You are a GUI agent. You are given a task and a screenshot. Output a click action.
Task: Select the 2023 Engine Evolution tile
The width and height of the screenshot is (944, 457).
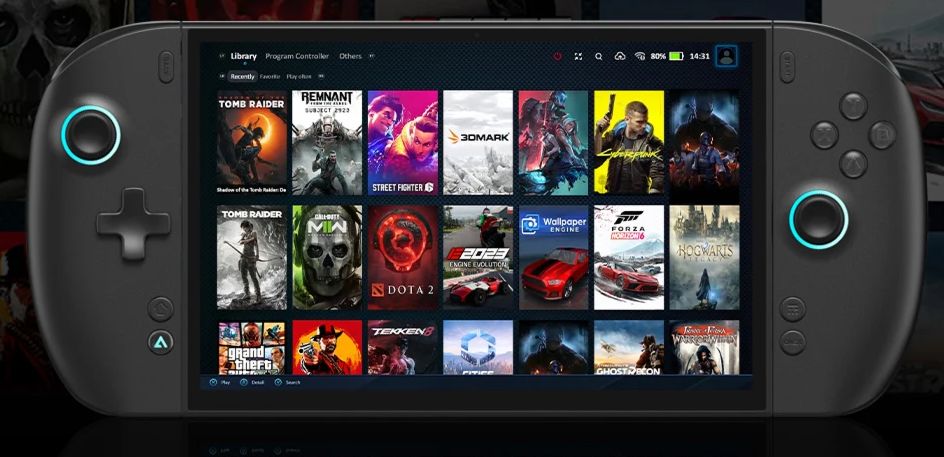pyautogui.click(x=478, y=257)
